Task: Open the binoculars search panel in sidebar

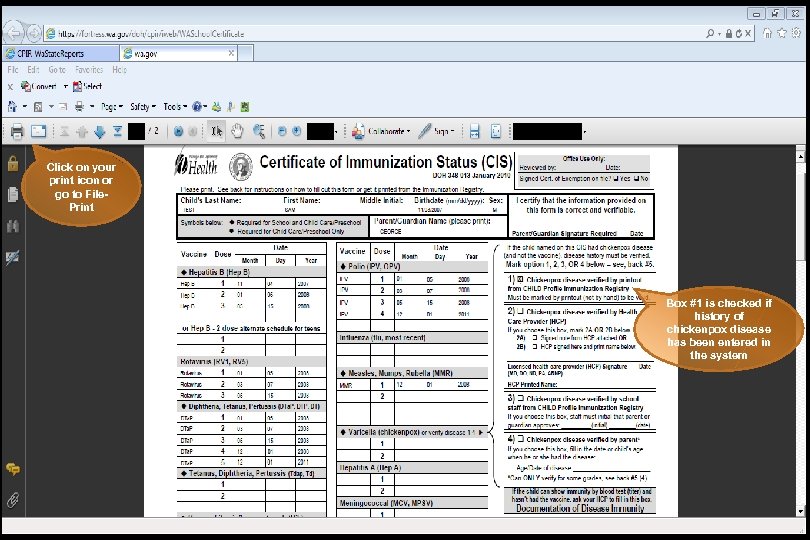Action: pos(13,226)
